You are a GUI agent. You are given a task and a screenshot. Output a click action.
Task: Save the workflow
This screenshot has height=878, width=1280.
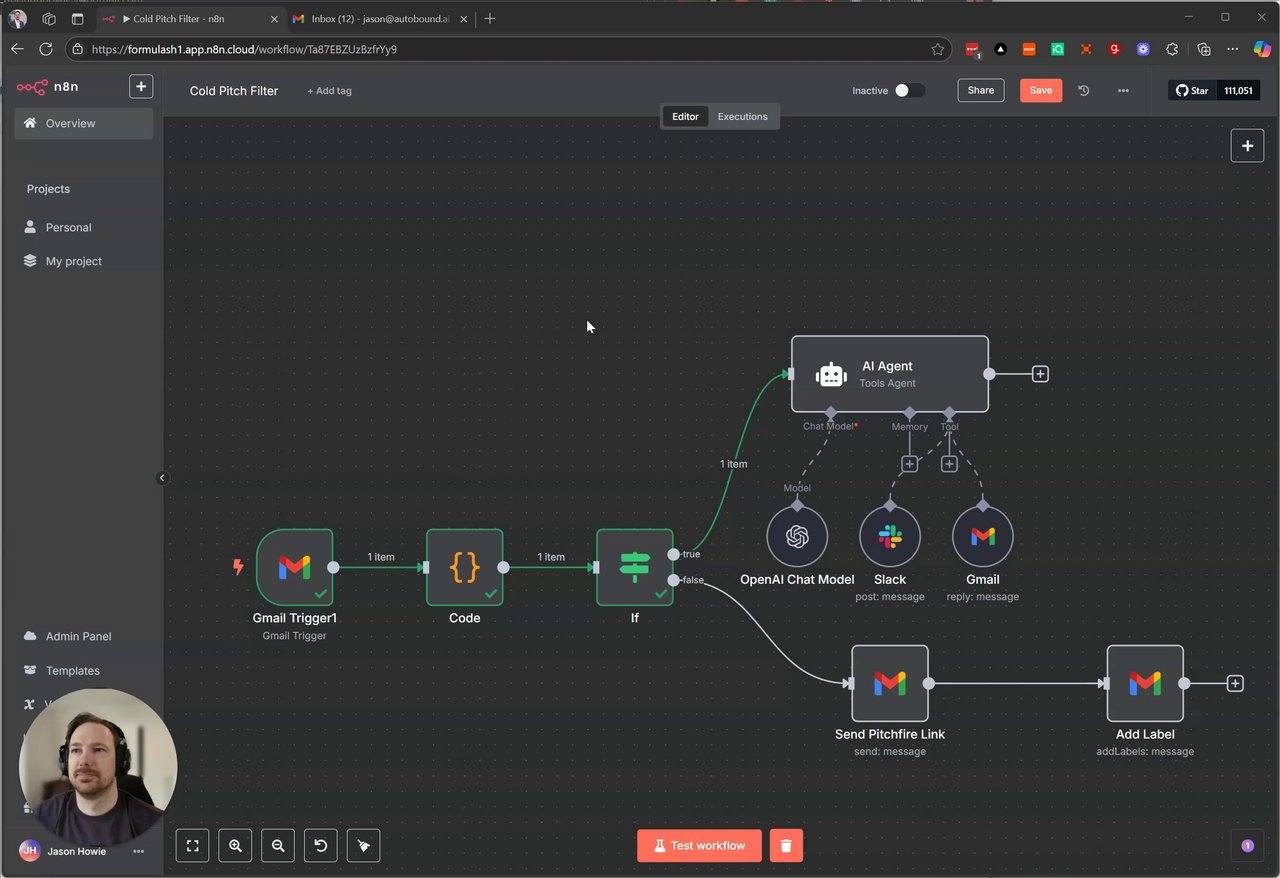pos(1041,90)
